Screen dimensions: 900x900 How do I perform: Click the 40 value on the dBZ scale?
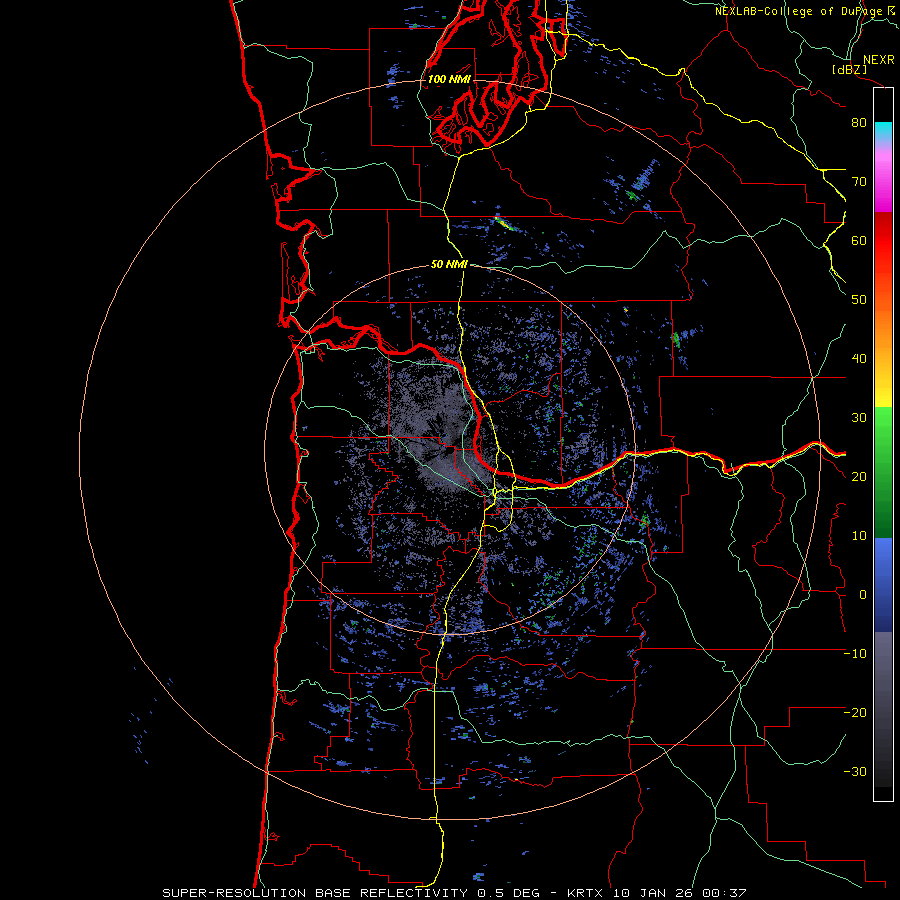coord(859,359)
